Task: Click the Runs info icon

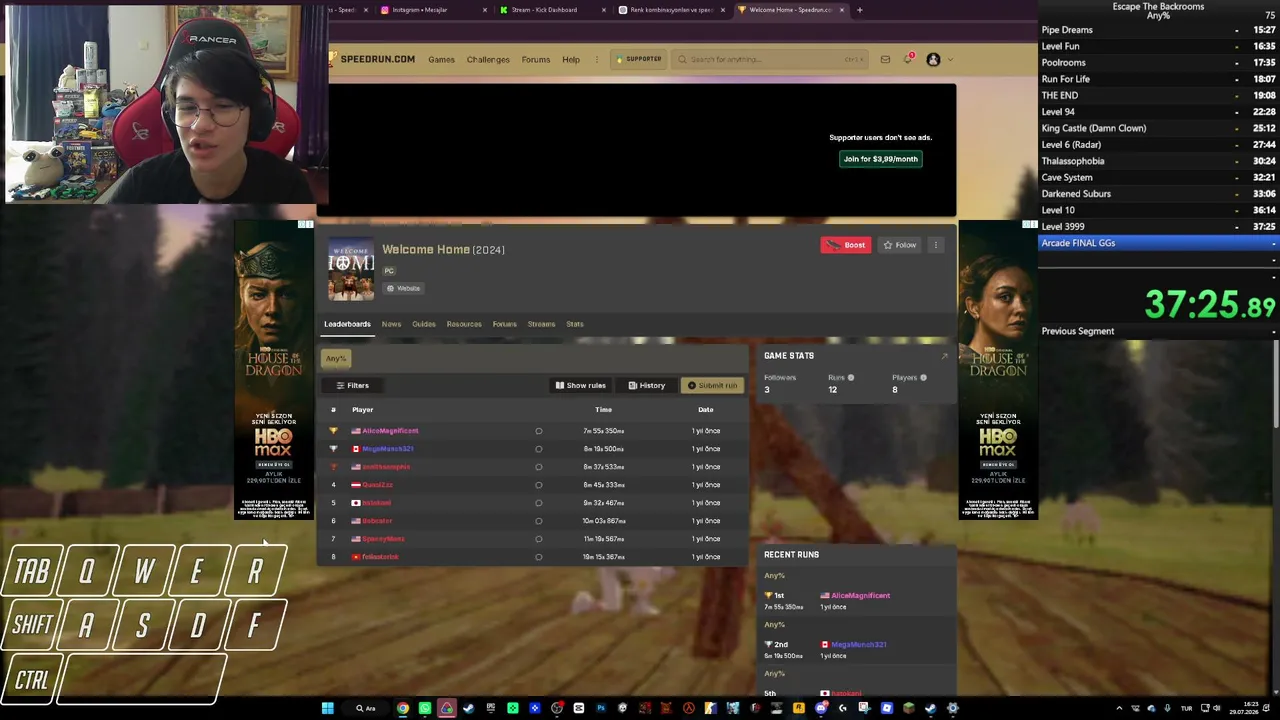Action: [x=851, y=378]
